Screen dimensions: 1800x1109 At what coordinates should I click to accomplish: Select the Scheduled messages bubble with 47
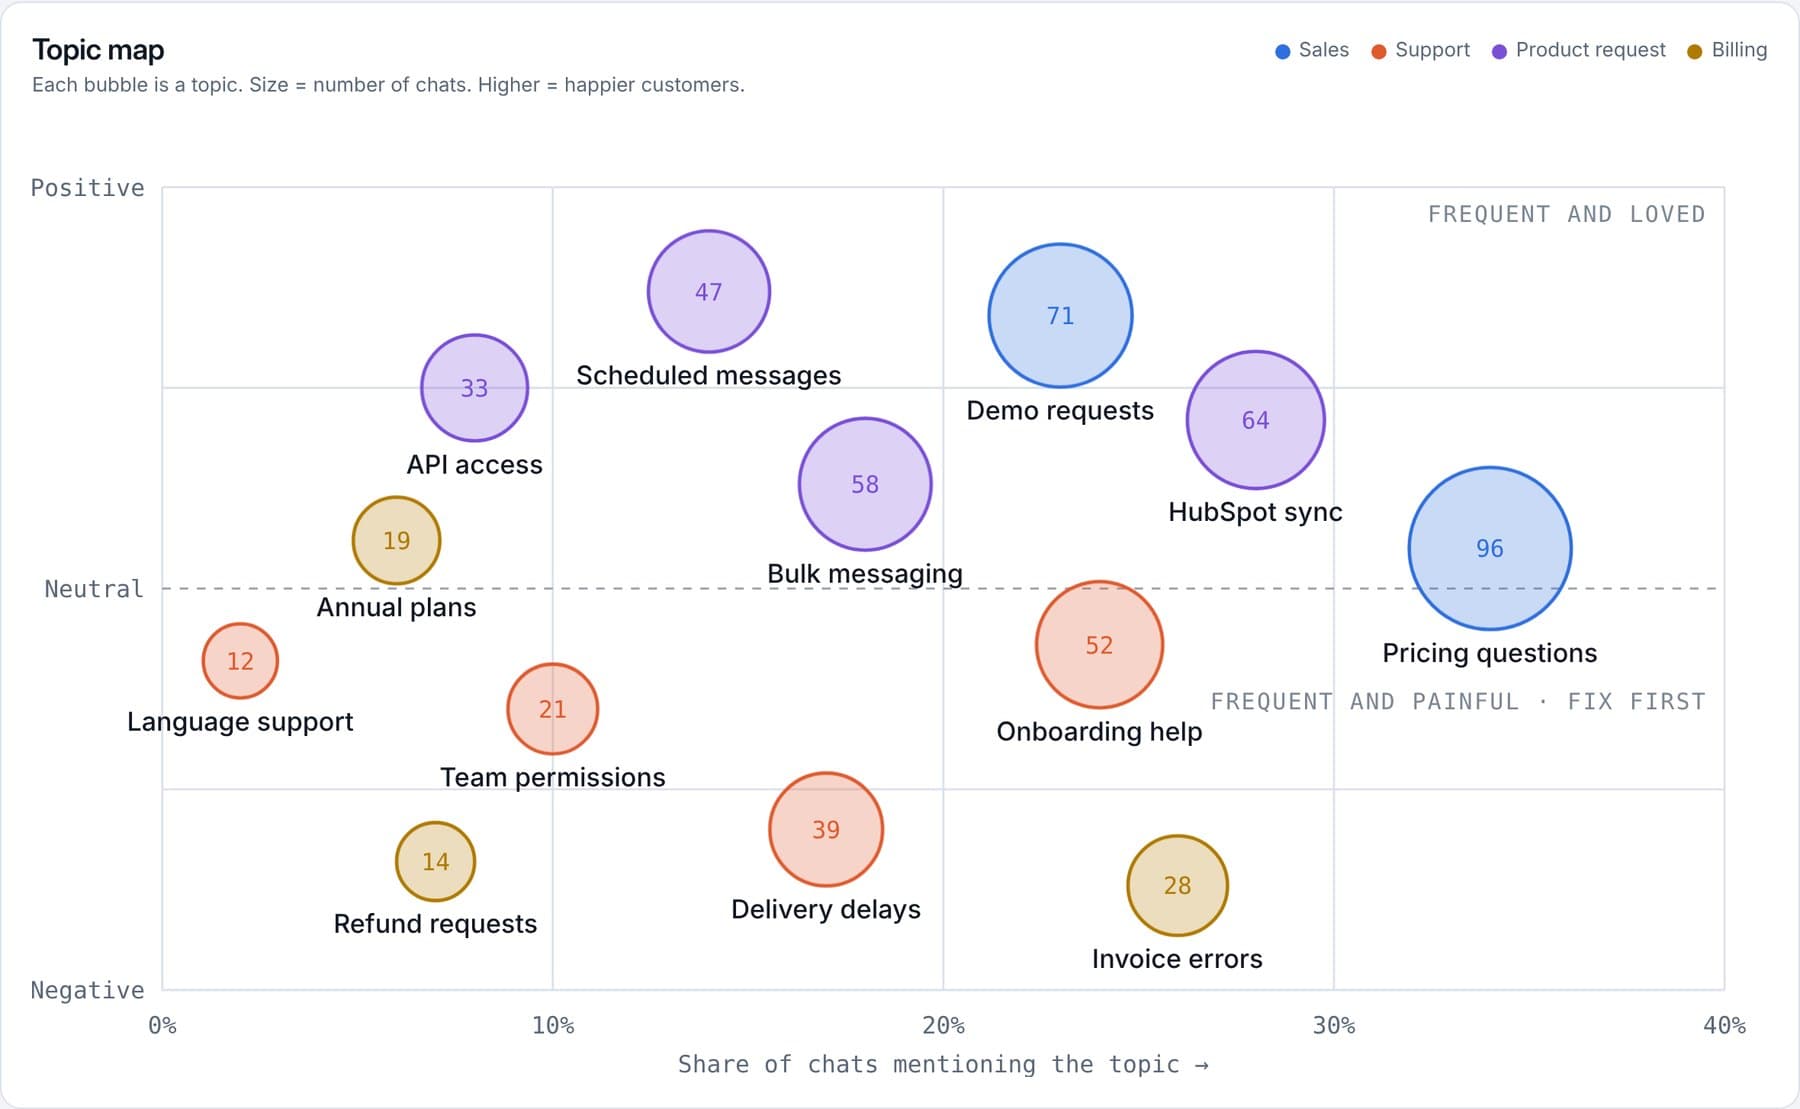(709, 291)
